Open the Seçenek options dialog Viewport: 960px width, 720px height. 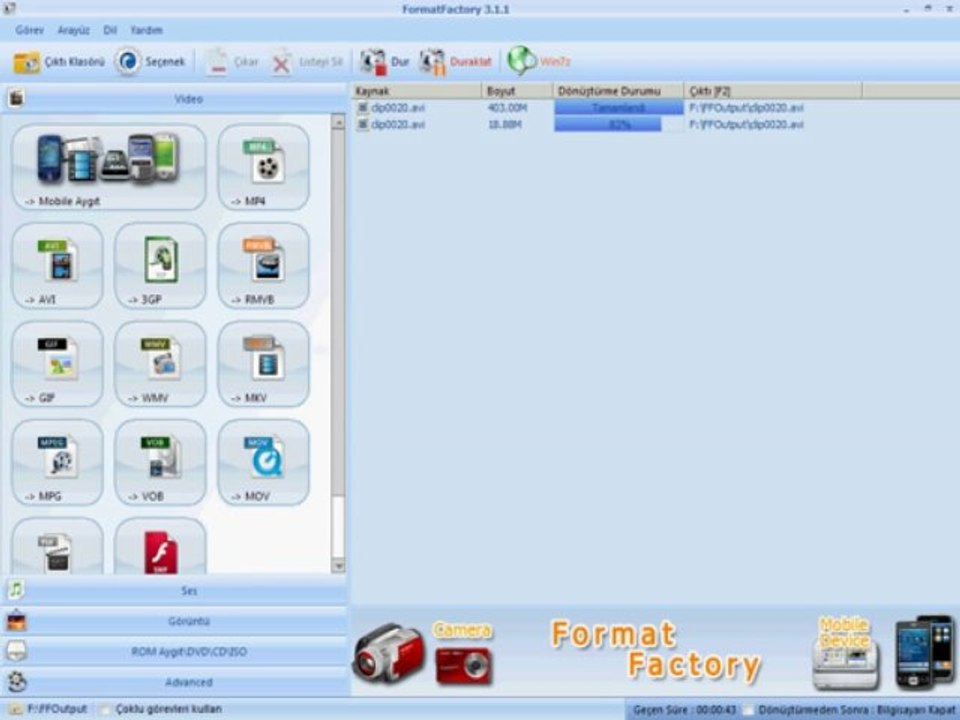(x=150, y=62)
